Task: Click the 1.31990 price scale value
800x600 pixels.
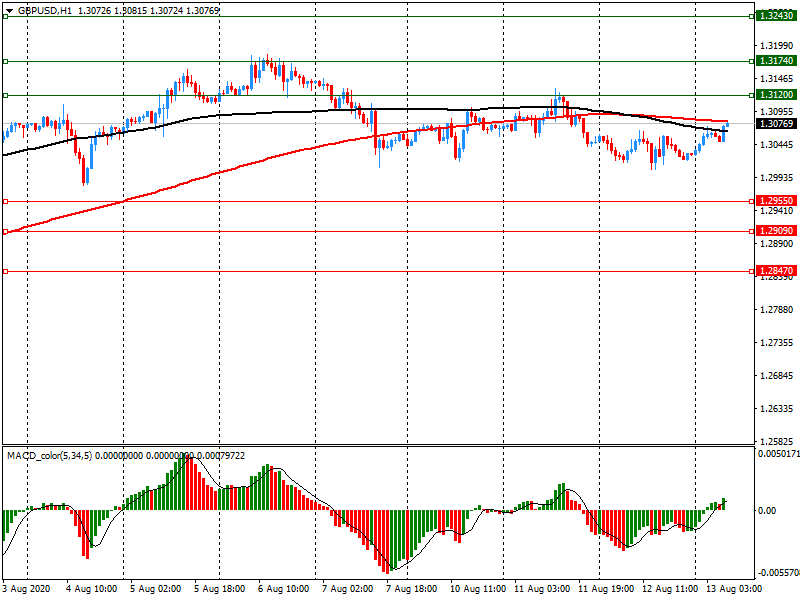Action: click(777, 46)
